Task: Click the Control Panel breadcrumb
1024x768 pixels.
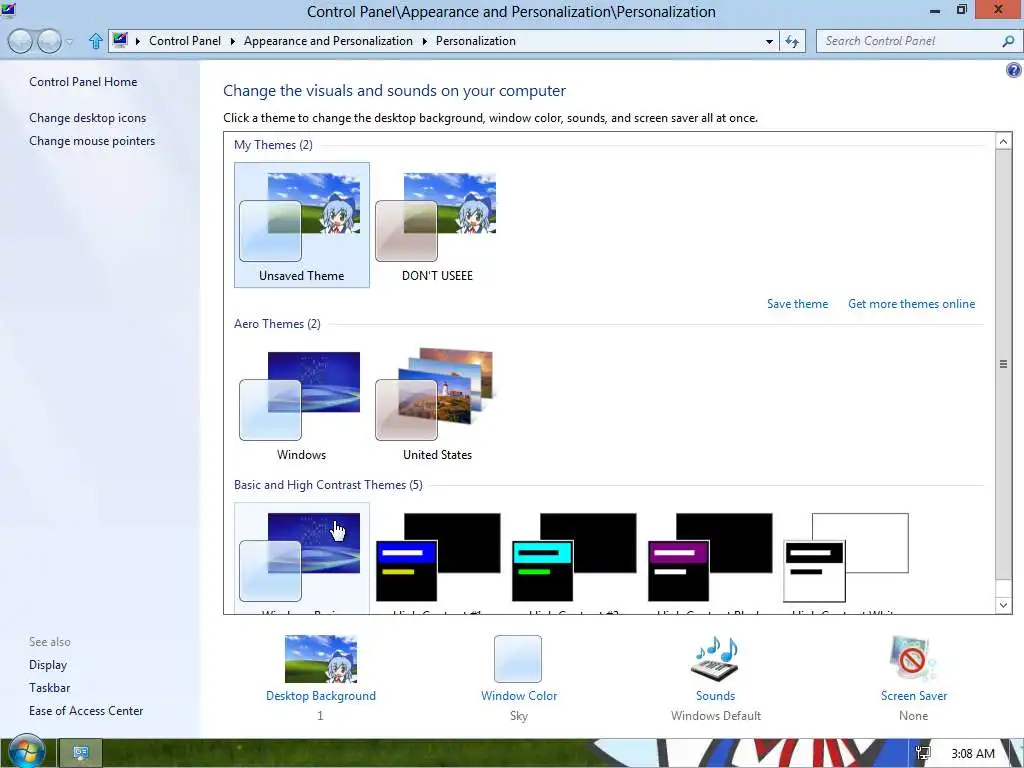Action: (x=185, y=40)
